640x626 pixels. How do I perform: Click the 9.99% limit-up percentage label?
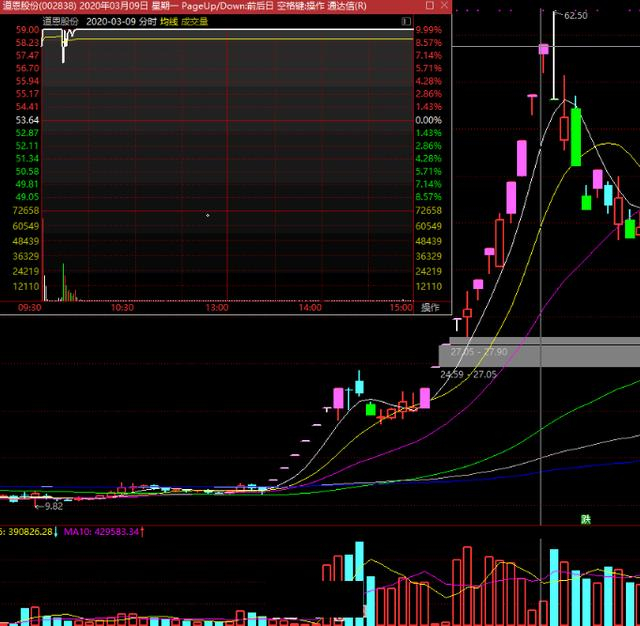[x=429, y=30]
